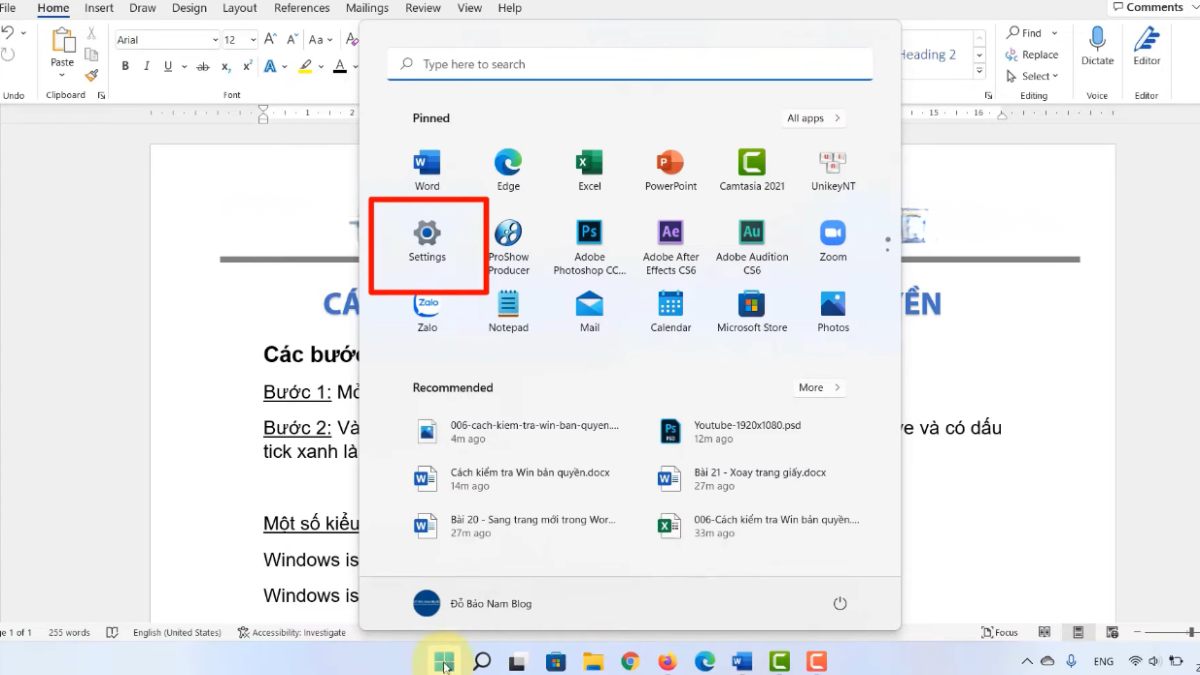Open the Comments button in Word
This screenshot has width=1200, height=675.
1147,8
